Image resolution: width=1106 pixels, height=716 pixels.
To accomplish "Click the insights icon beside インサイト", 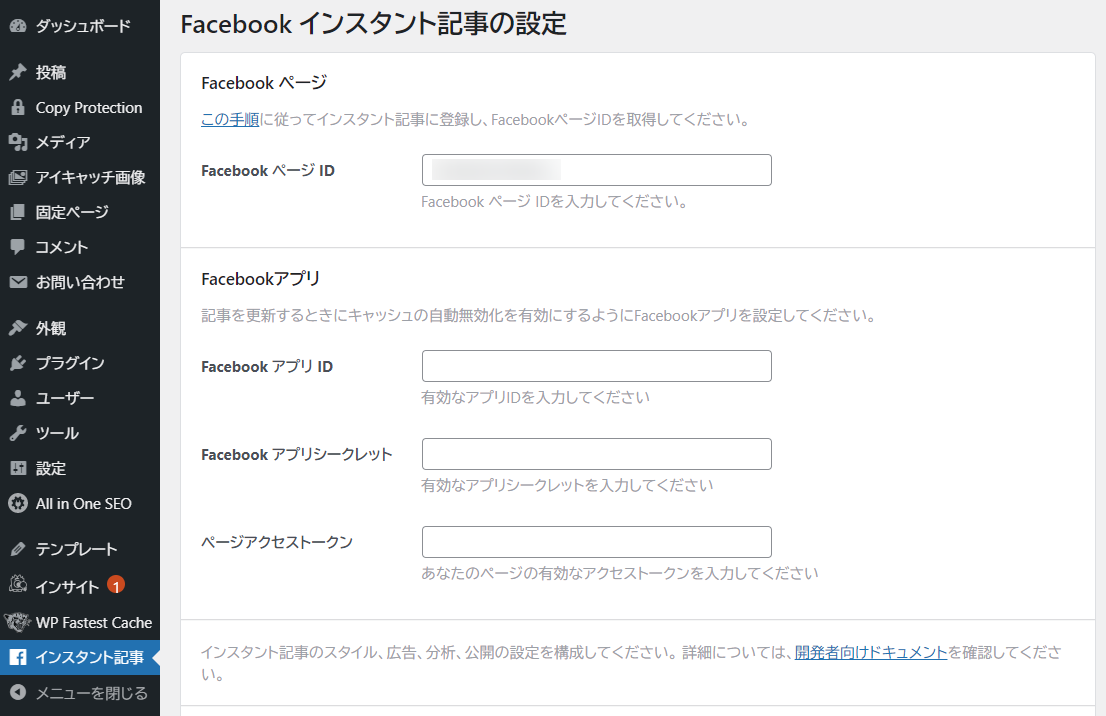I will pos(18,585).
